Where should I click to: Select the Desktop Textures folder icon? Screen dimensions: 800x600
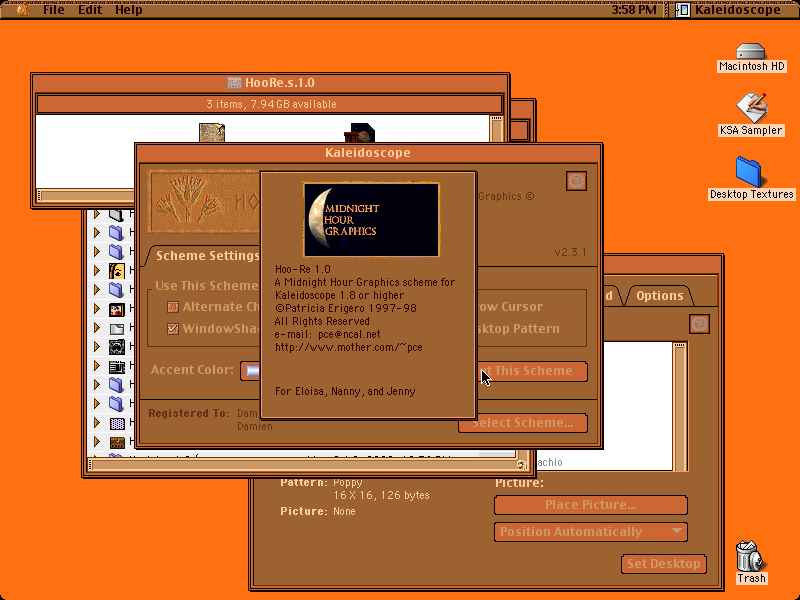coord(749,171)
